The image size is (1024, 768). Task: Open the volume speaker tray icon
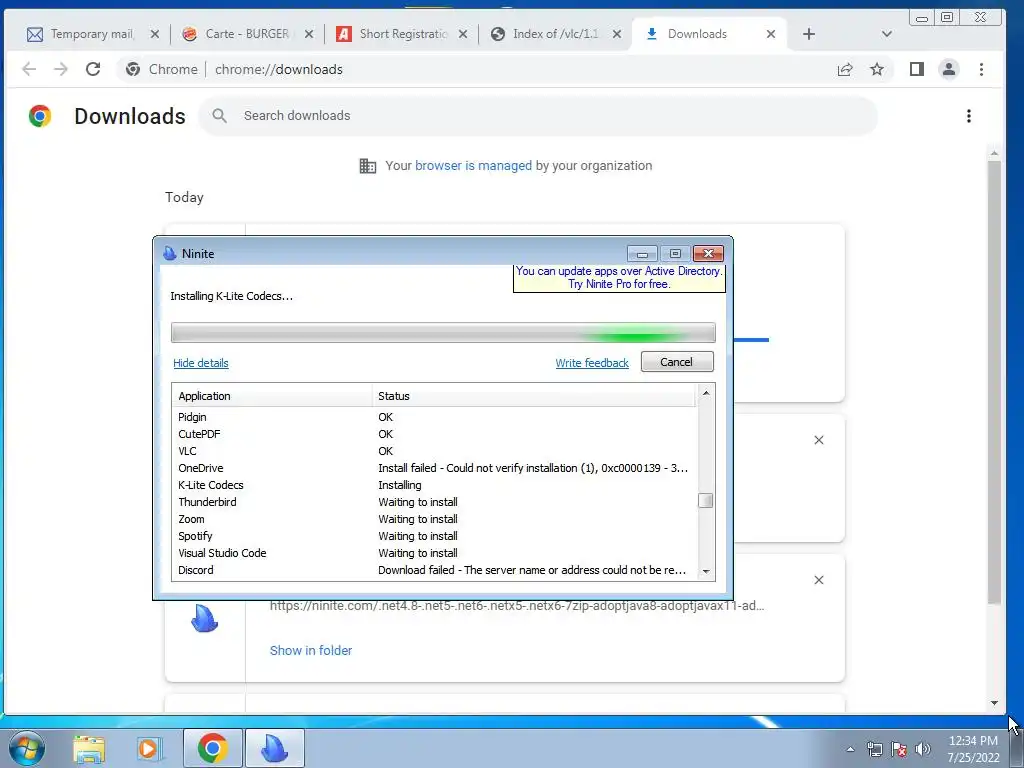coord(923,749)
